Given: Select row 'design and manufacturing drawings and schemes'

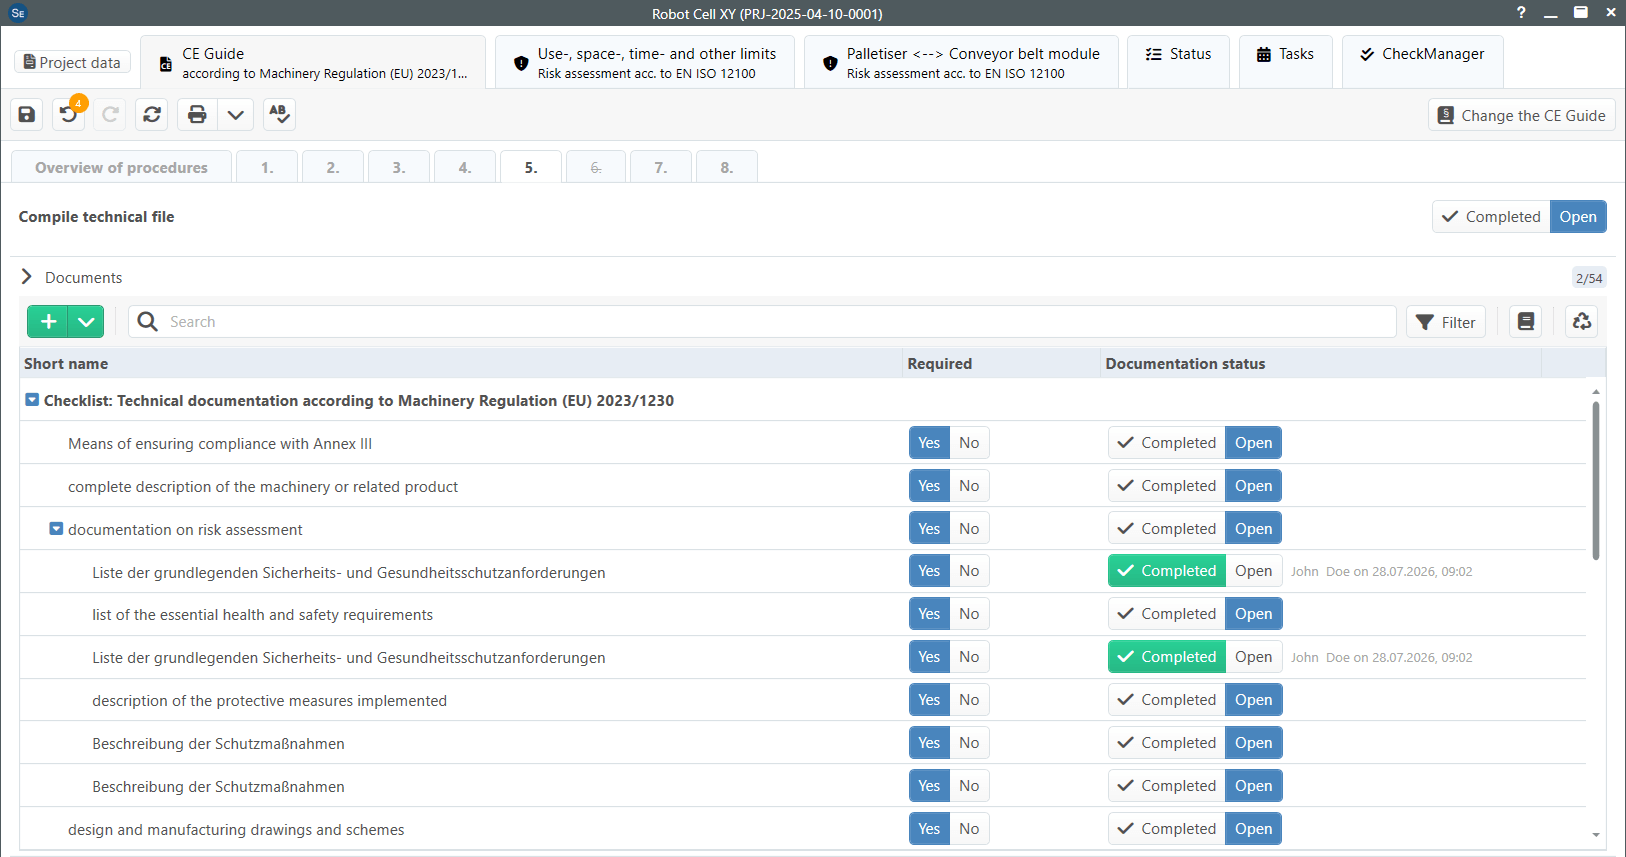Looking at the screenshot, I should 802,829.
